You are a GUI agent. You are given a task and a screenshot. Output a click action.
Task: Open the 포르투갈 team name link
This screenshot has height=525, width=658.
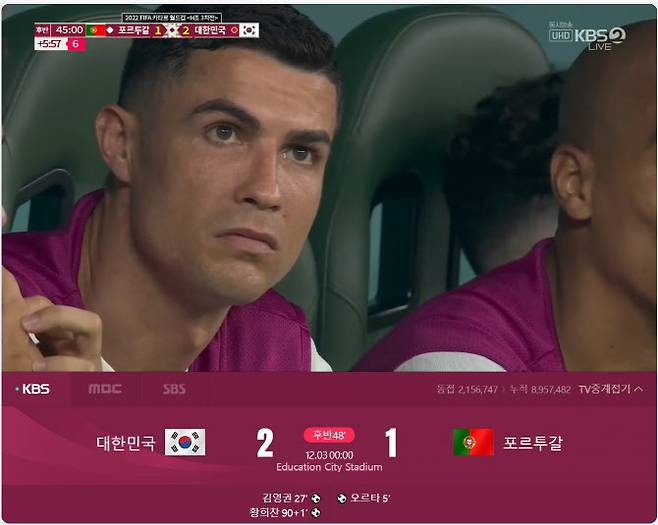click(x=533, y=443)
